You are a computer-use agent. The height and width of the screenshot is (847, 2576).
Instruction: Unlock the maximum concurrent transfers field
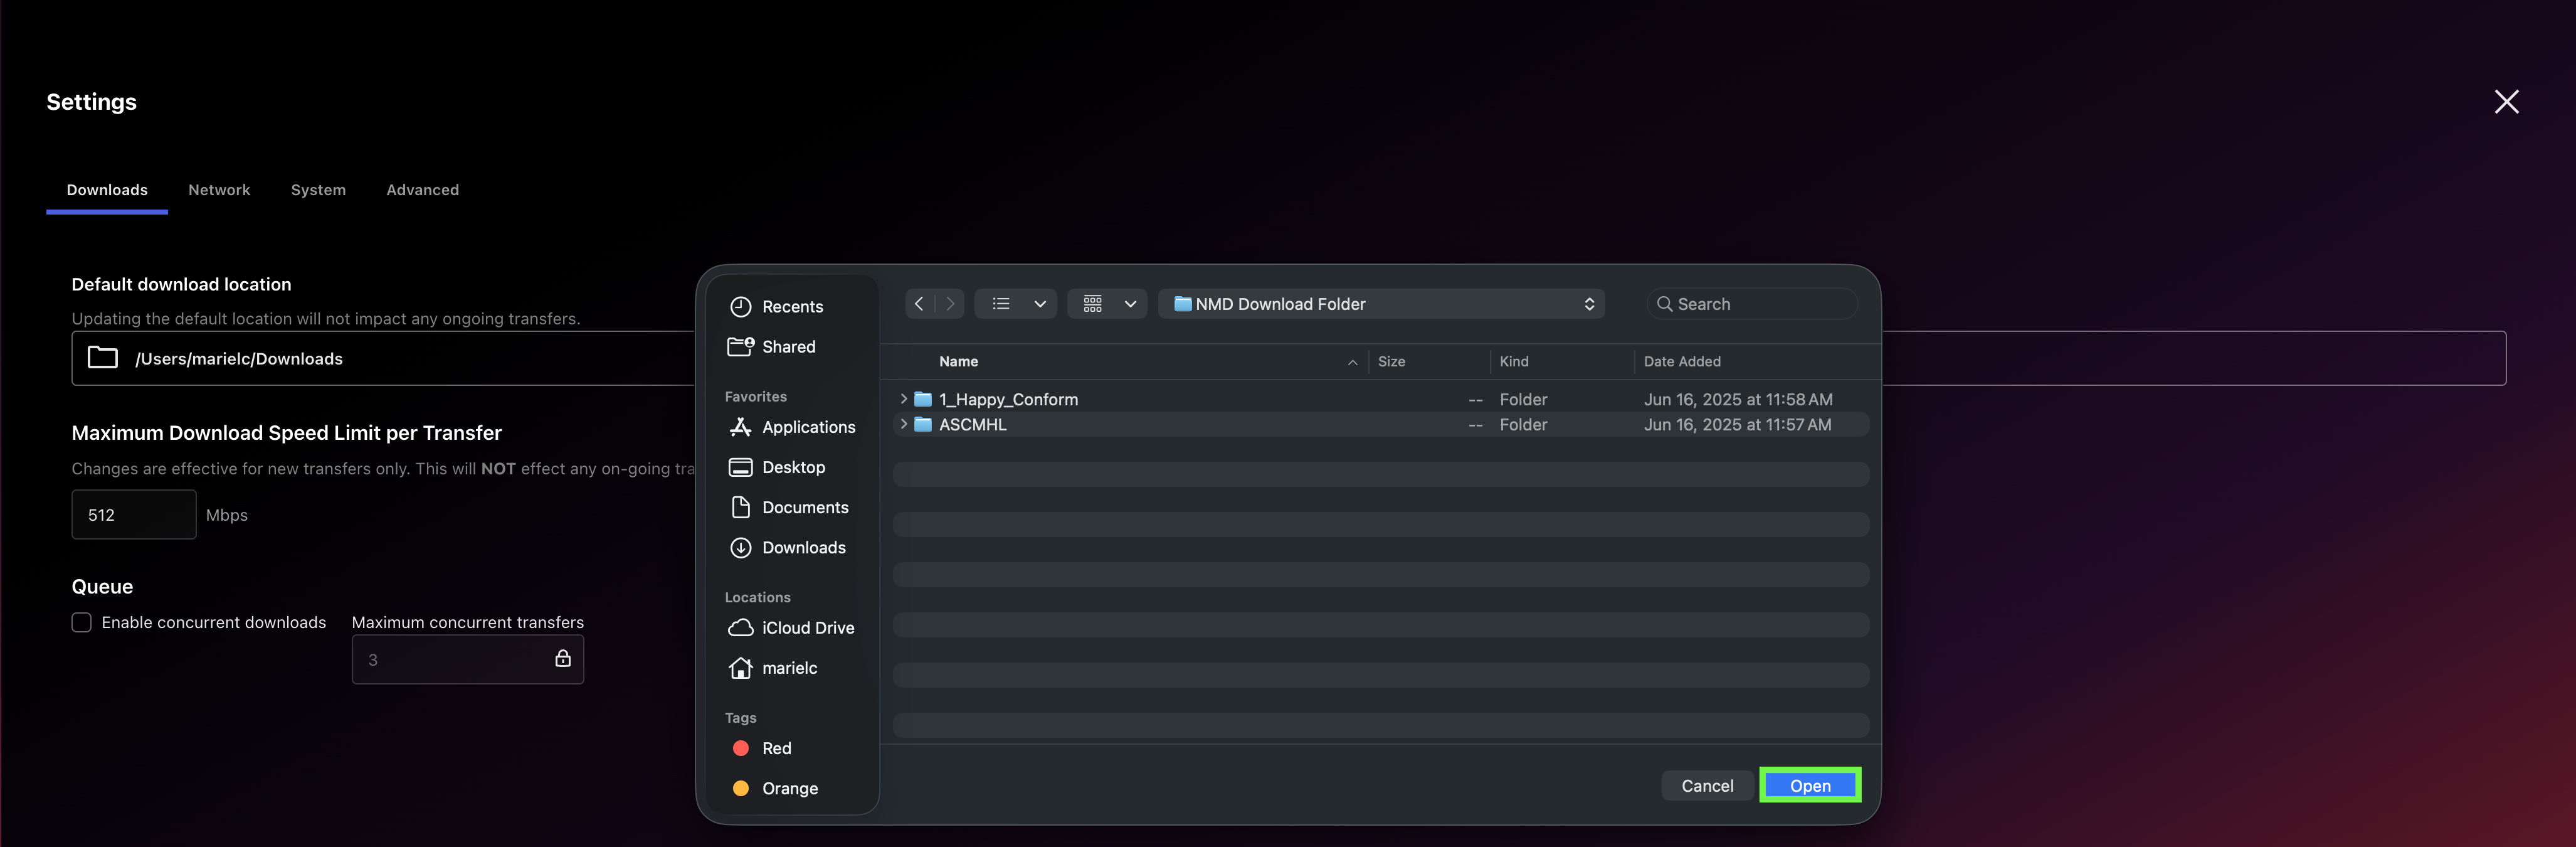tap(563, 659)
